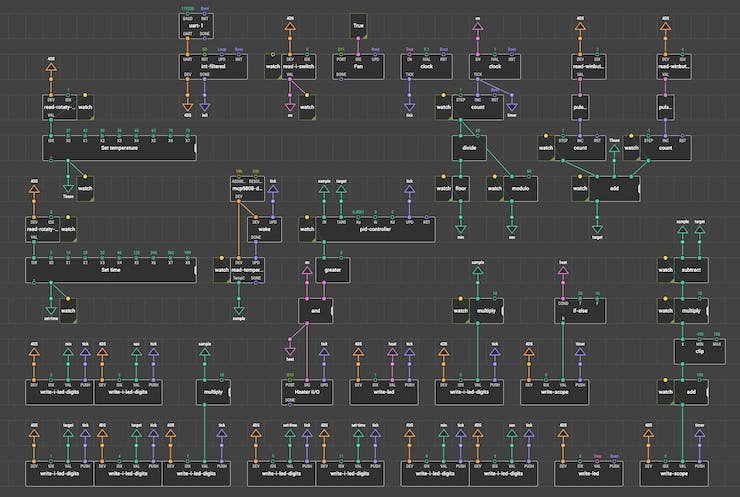Click the purple 'timer' bus beside count node
This screenshot has width=740, height=497.
click(512, 107)
